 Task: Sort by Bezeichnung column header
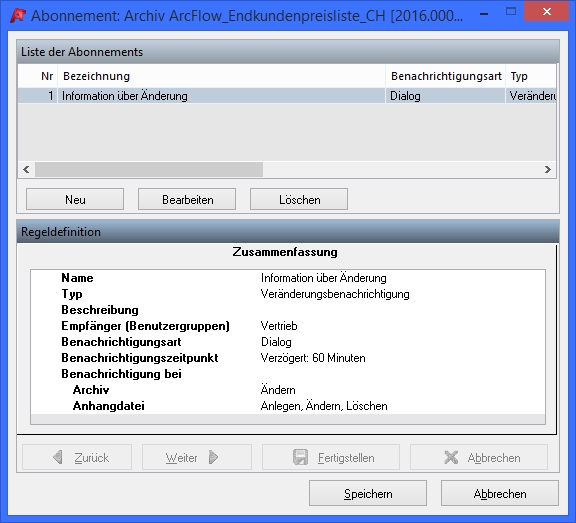(222, 76)
